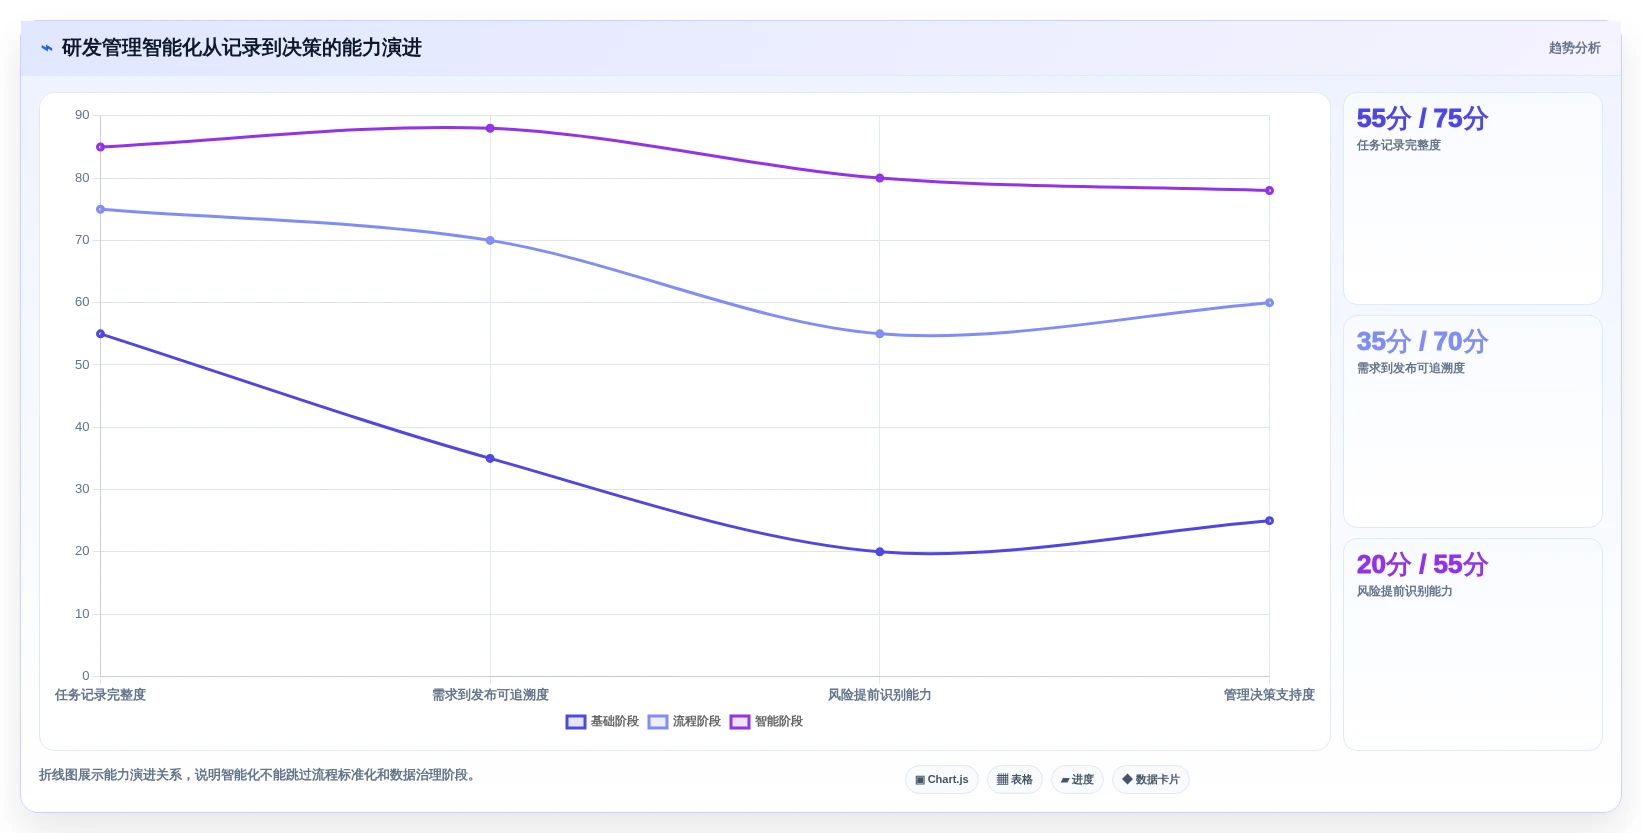
Task: Toggle the 智能阶段 legend swatch
Action: 740,722
